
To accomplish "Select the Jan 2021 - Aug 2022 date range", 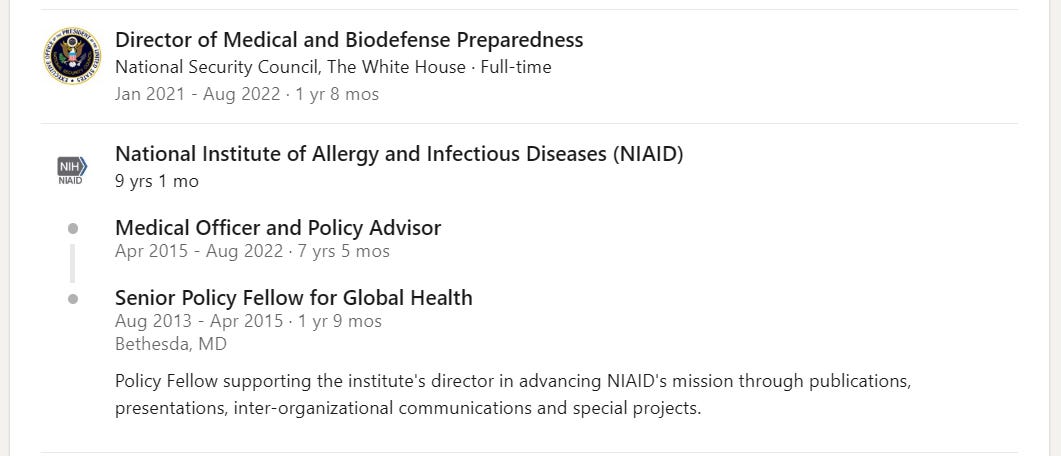I will [198, 94].
